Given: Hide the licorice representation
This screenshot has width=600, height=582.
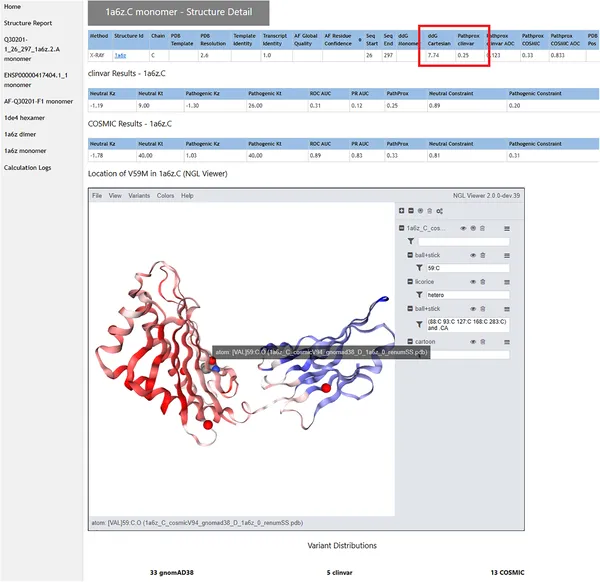Looking at the screenshot, I should pos(473,282).
